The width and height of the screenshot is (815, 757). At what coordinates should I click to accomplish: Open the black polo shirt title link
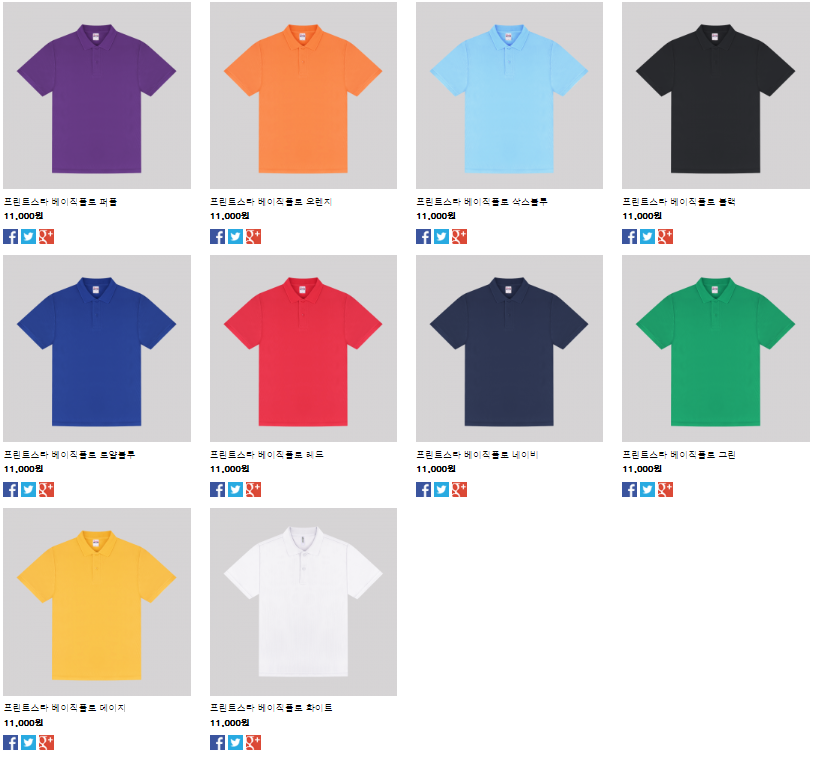tap(679, 202)
